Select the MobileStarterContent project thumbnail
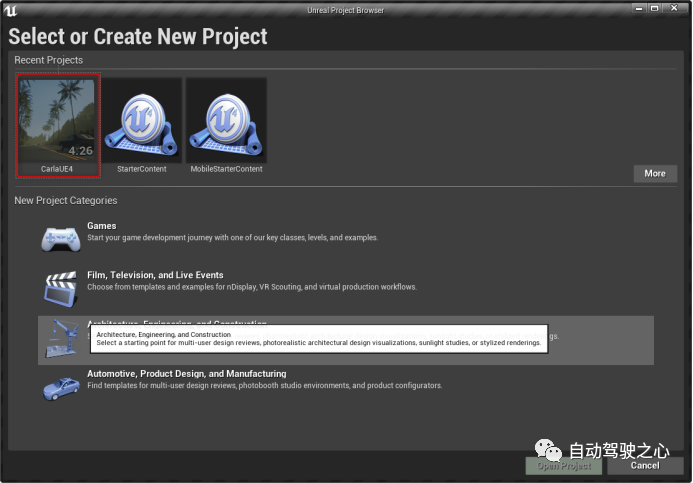693x483 pixels. pyautogui.click(x=226, y=121)
